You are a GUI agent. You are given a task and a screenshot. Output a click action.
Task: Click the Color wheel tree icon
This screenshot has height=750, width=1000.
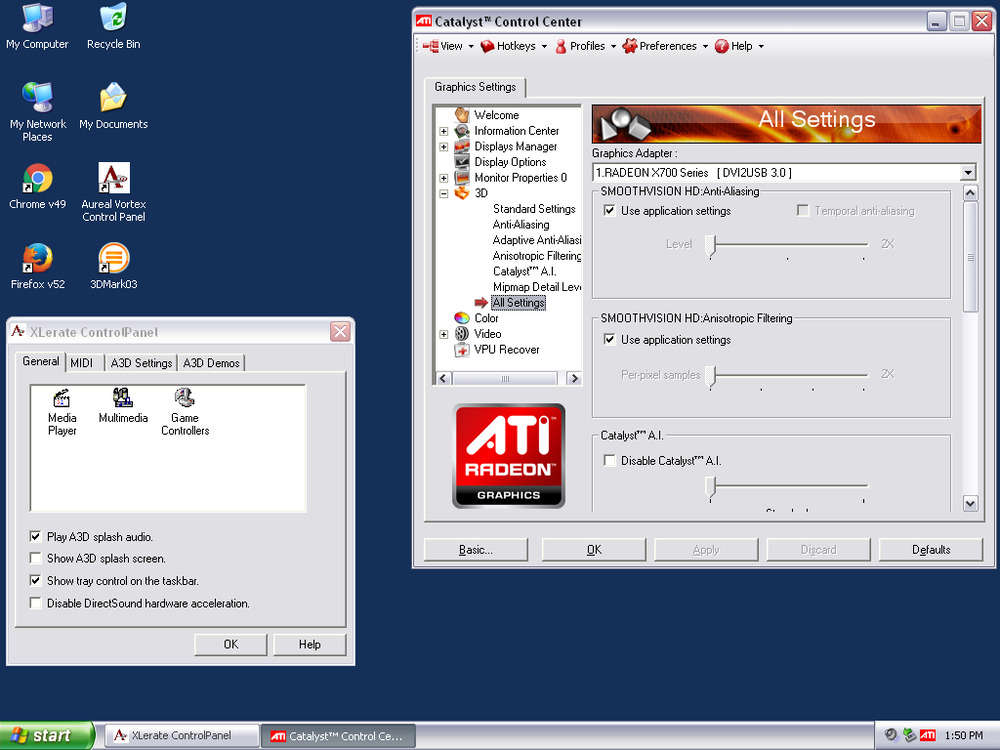point(462,318)
